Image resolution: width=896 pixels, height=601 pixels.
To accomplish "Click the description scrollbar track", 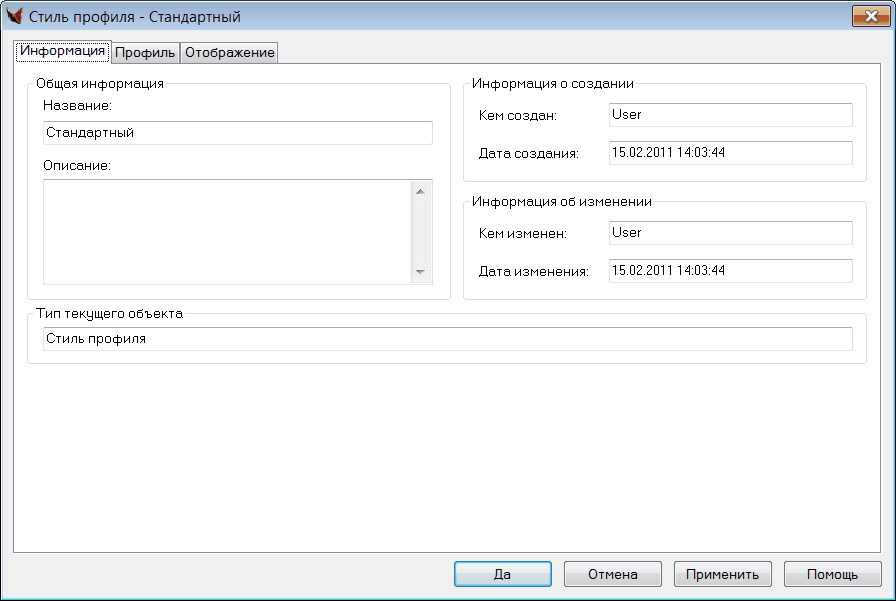I will tap(420, 232).
